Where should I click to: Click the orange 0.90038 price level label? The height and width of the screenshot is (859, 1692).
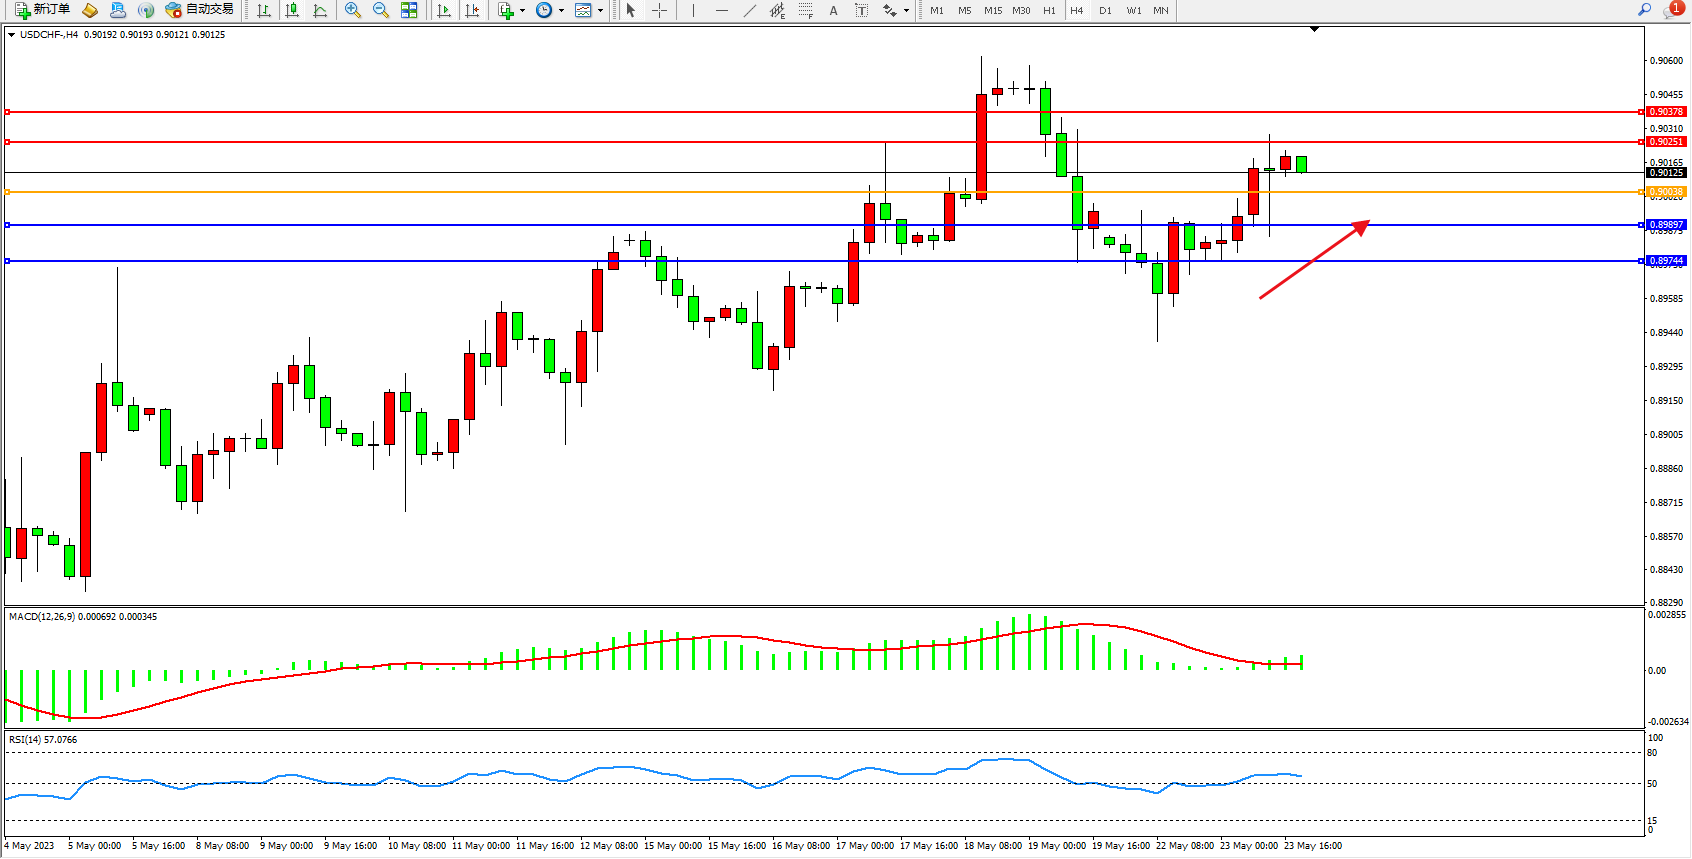(x=1666, y=192)
